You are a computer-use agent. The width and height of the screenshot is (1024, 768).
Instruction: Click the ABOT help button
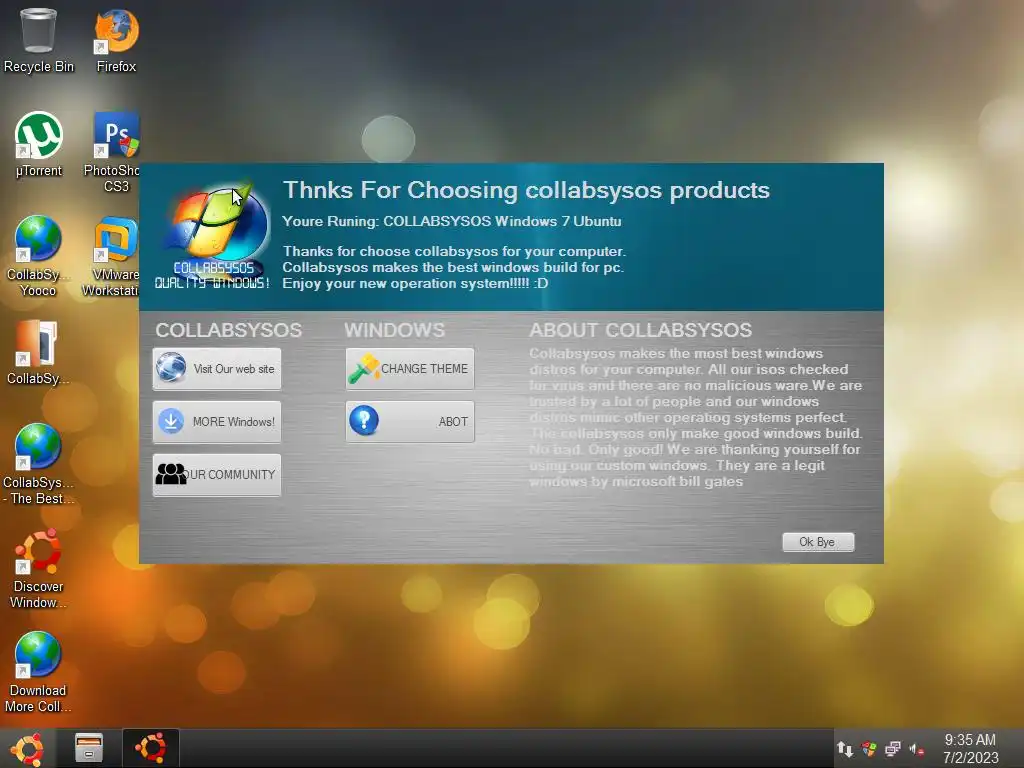[x=410, y=422]
